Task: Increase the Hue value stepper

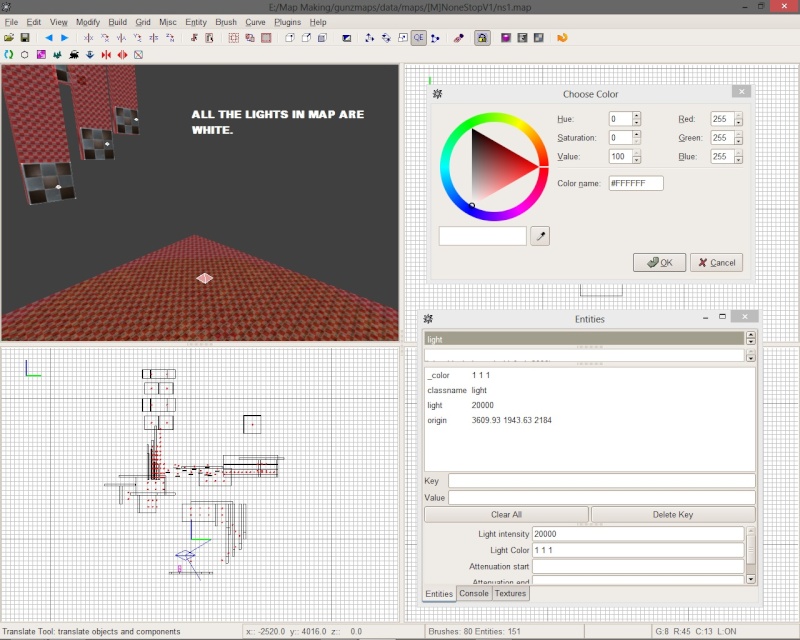Action: point(636,115)
